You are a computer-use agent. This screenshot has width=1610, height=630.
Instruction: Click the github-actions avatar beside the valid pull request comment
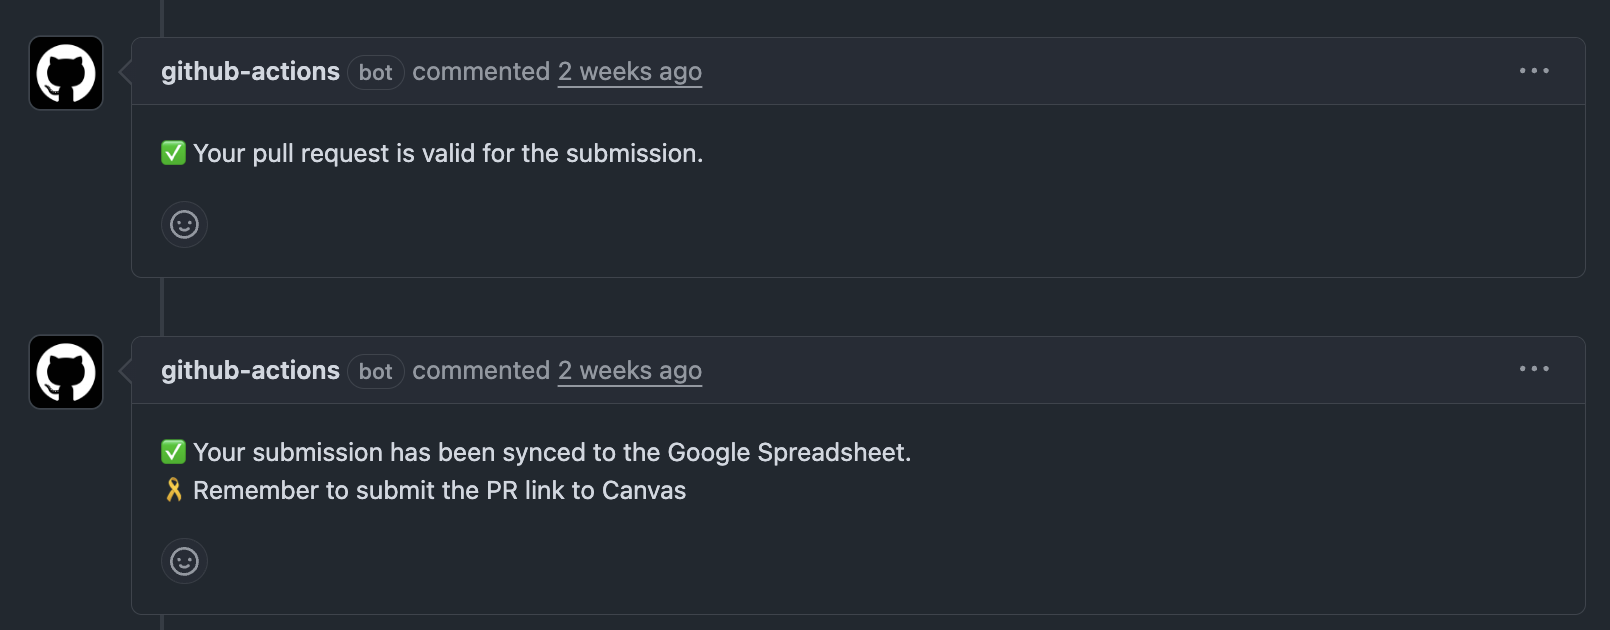[x=66, y=73]
